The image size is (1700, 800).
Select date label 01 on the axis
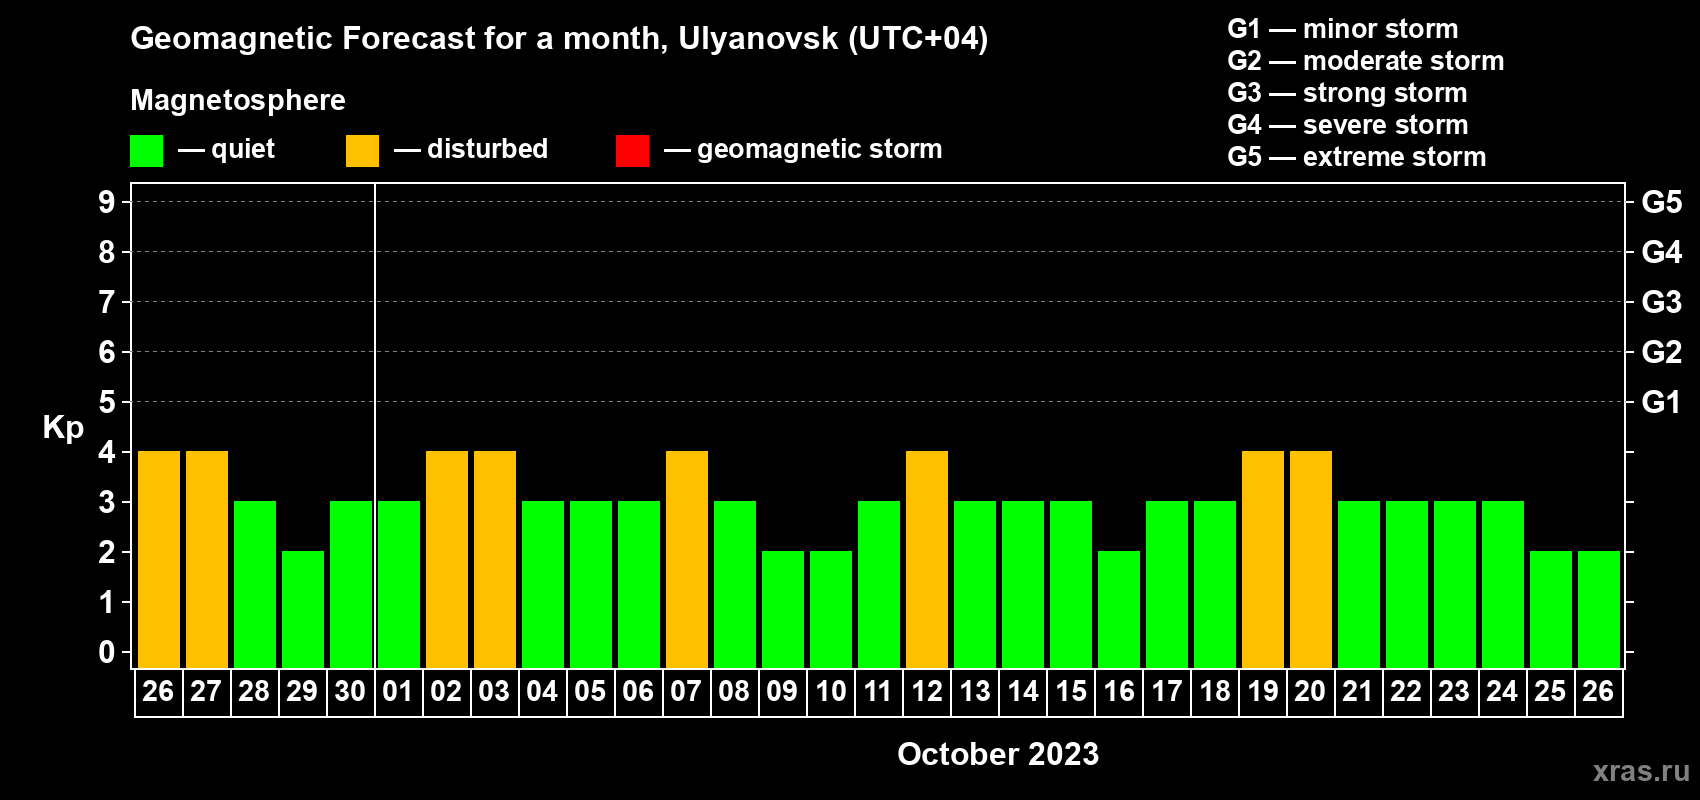click(398, 692)
